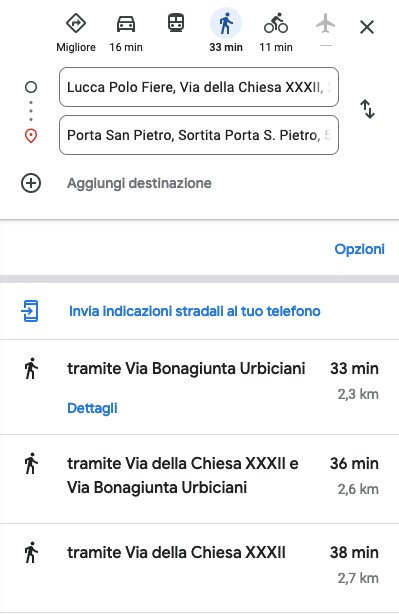399x615 pixels.
Task: Select the Migliore best travel mode icon
Action: click(x=76, y=24)
